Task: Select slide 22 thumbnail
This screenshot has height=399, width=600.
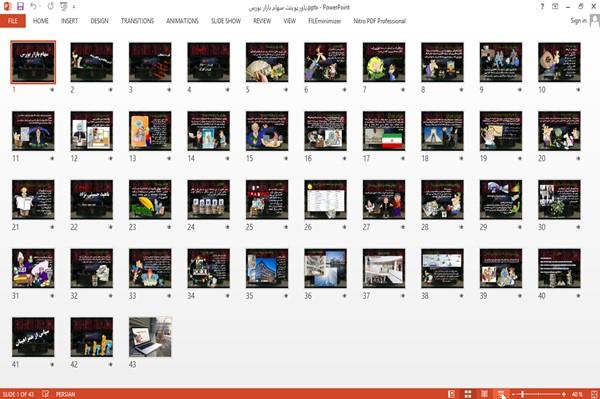Action: [92, 199]
